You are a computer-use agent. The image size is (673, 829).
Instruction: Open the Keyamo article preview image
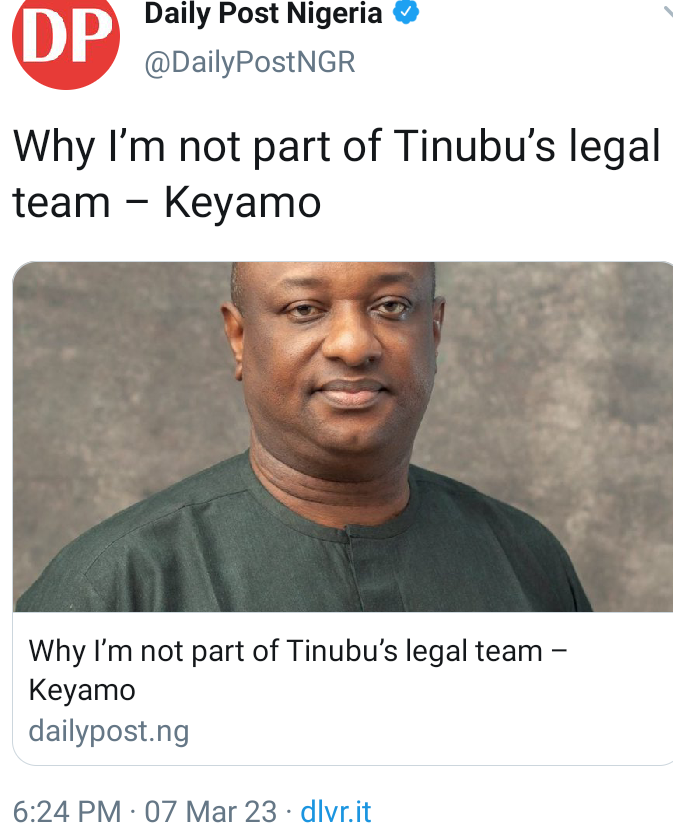pyautogui.click(x=343, y=437)
